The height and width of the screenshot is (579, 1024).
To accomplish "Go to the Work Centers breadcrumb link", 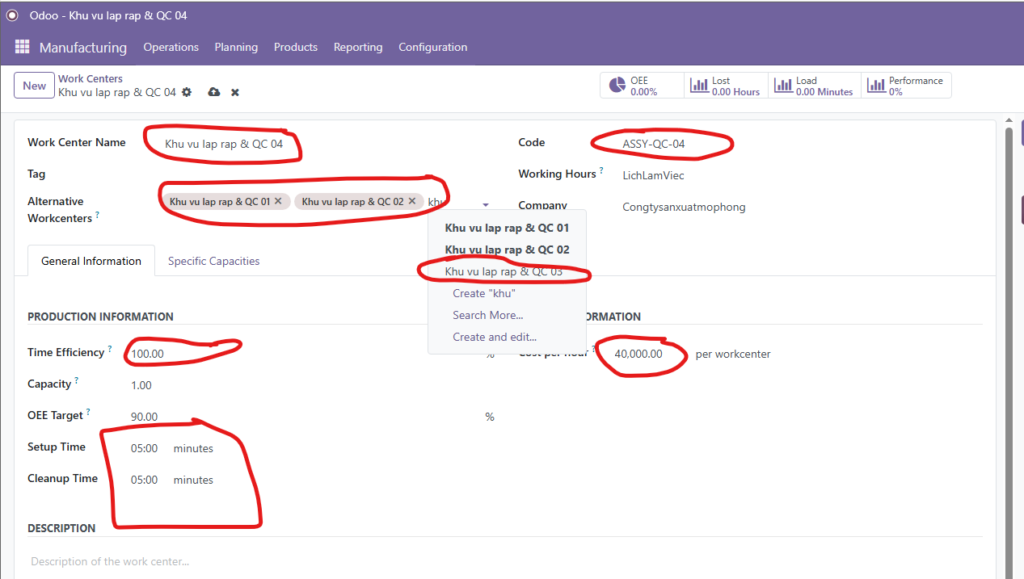I will [x=90, y=79].
